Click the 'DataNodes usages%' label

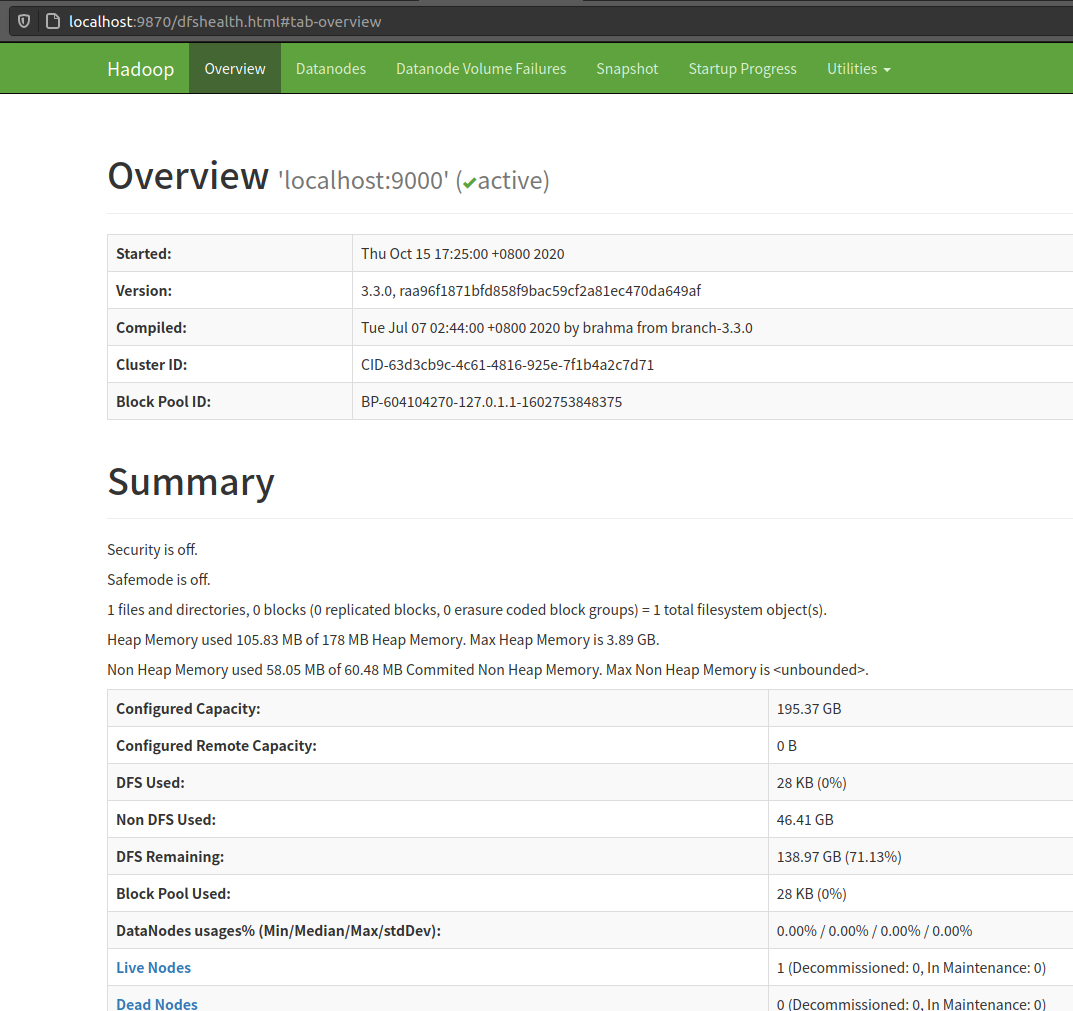click(x=279, y=931)
